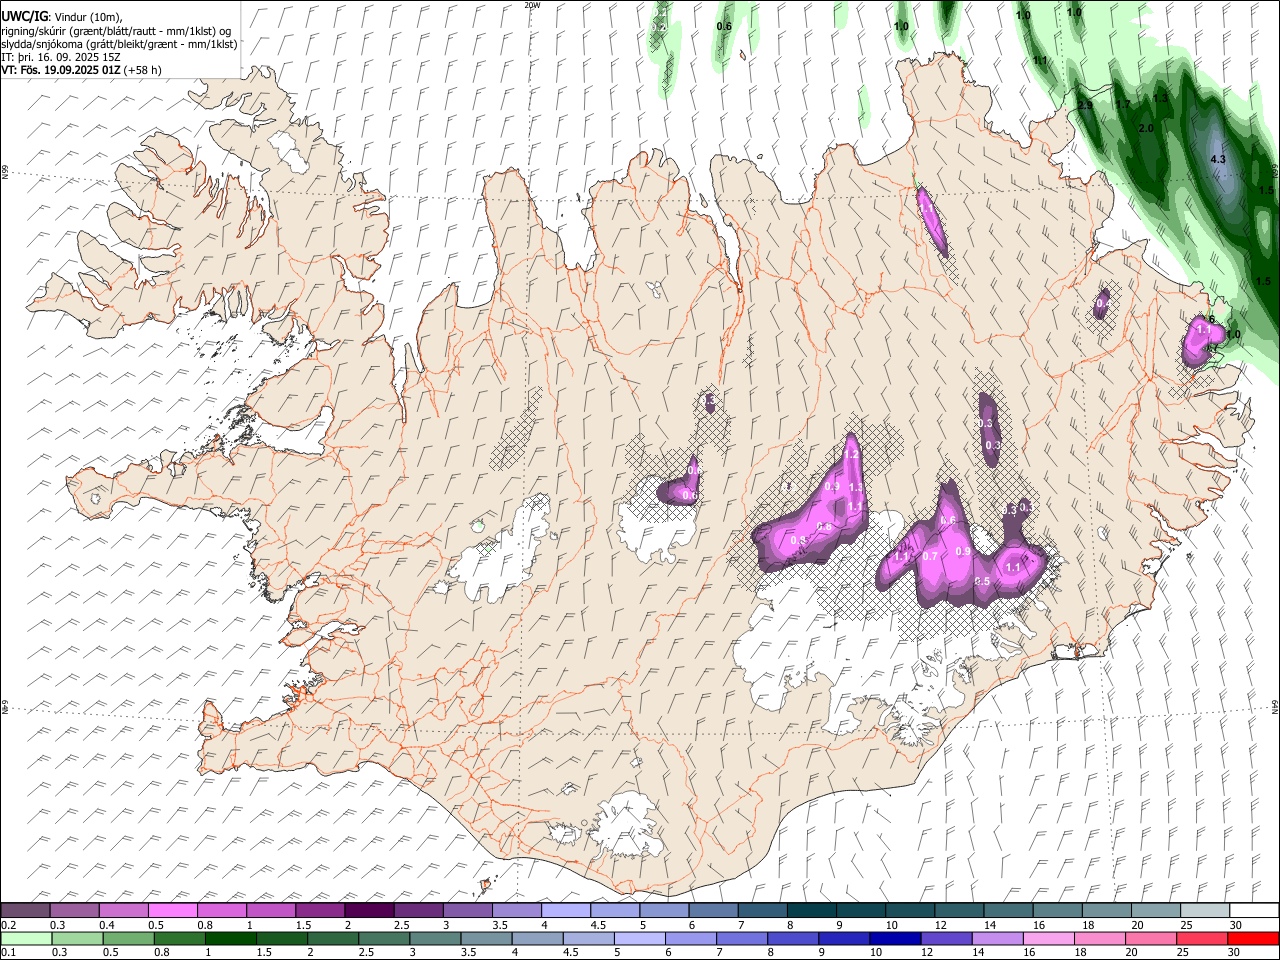Click the deep blue 10 swatch in bottom legend row
1280x960 pixels.
point(894,938)
